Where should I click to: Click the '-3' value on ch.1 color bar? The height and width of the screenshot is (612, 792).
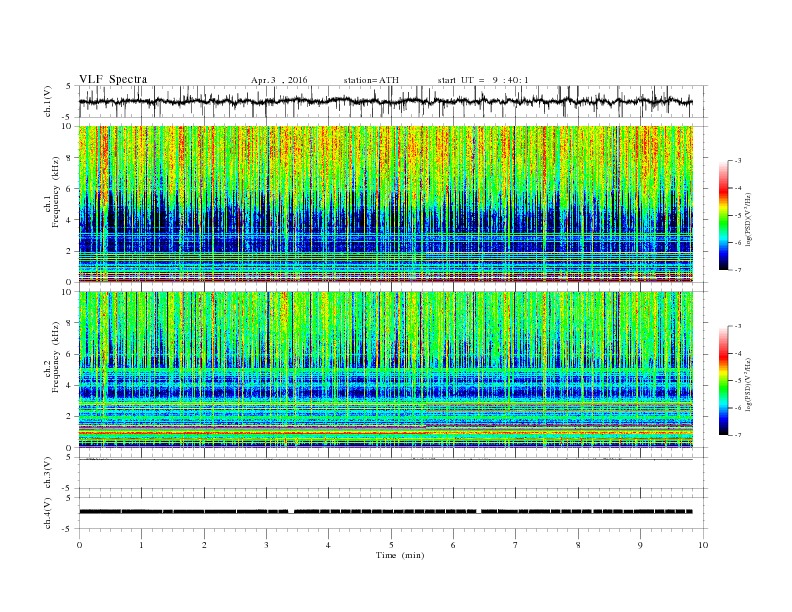click(738, 161)
